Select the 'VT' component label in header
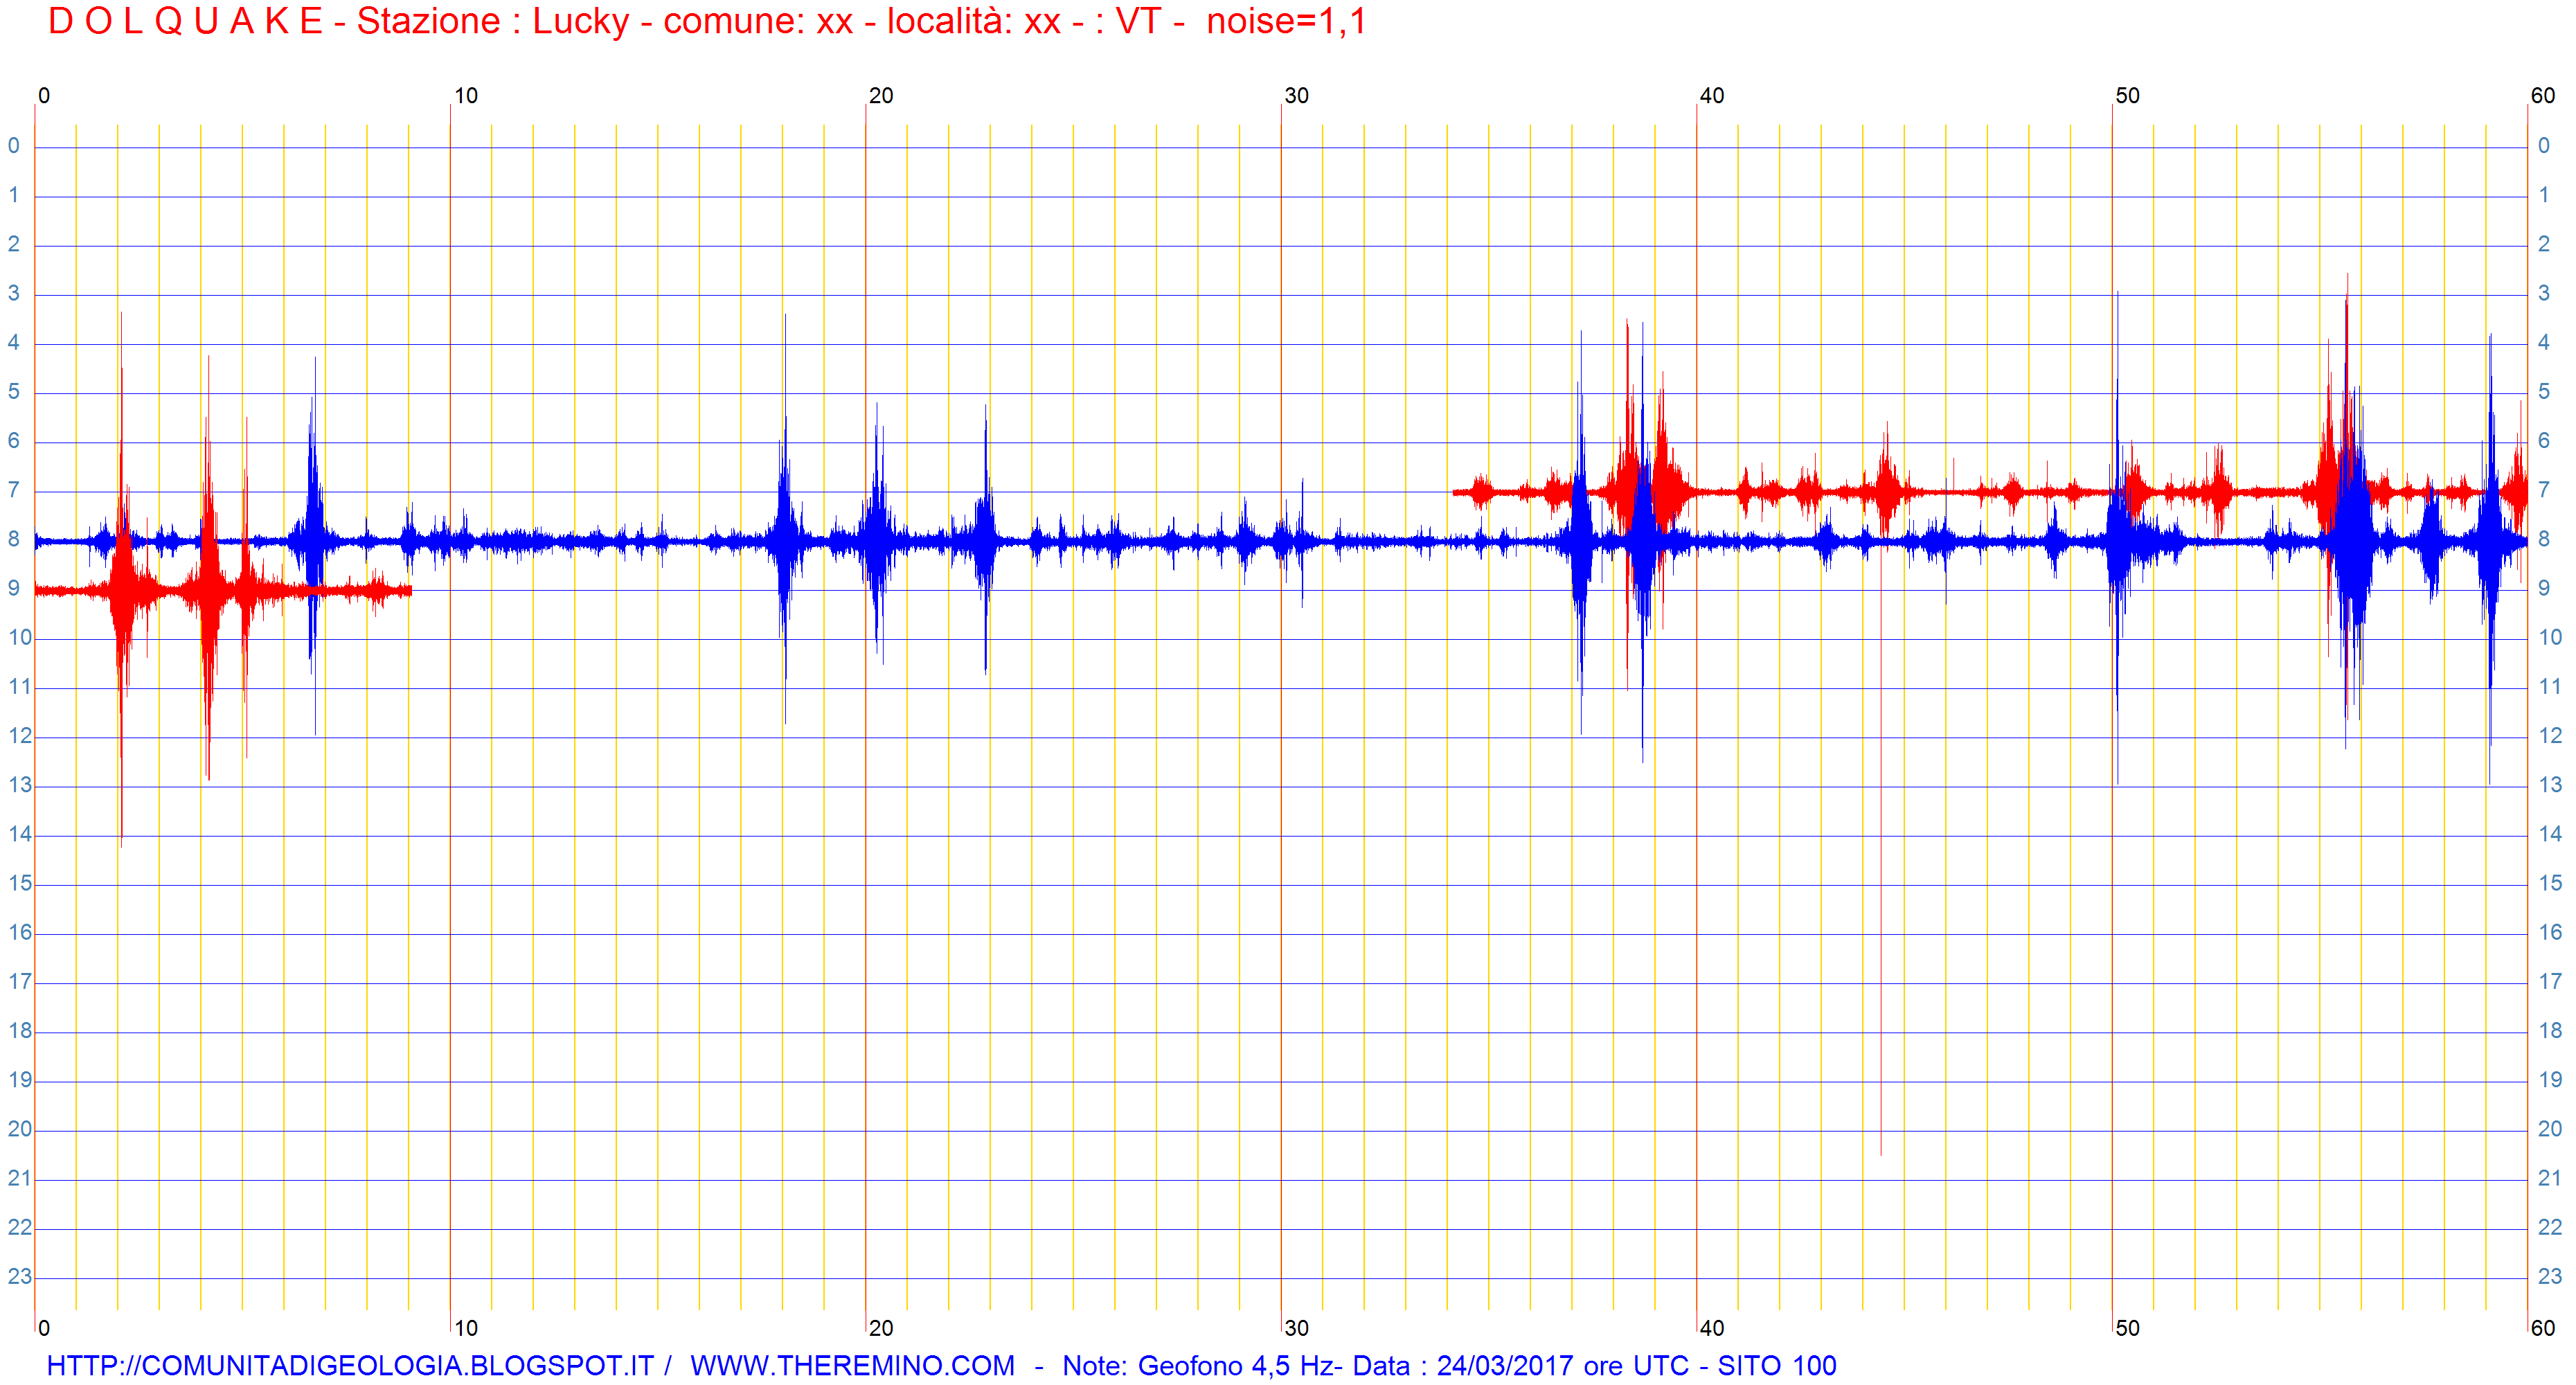2576x1385 pixels. tap(1138, 21)
